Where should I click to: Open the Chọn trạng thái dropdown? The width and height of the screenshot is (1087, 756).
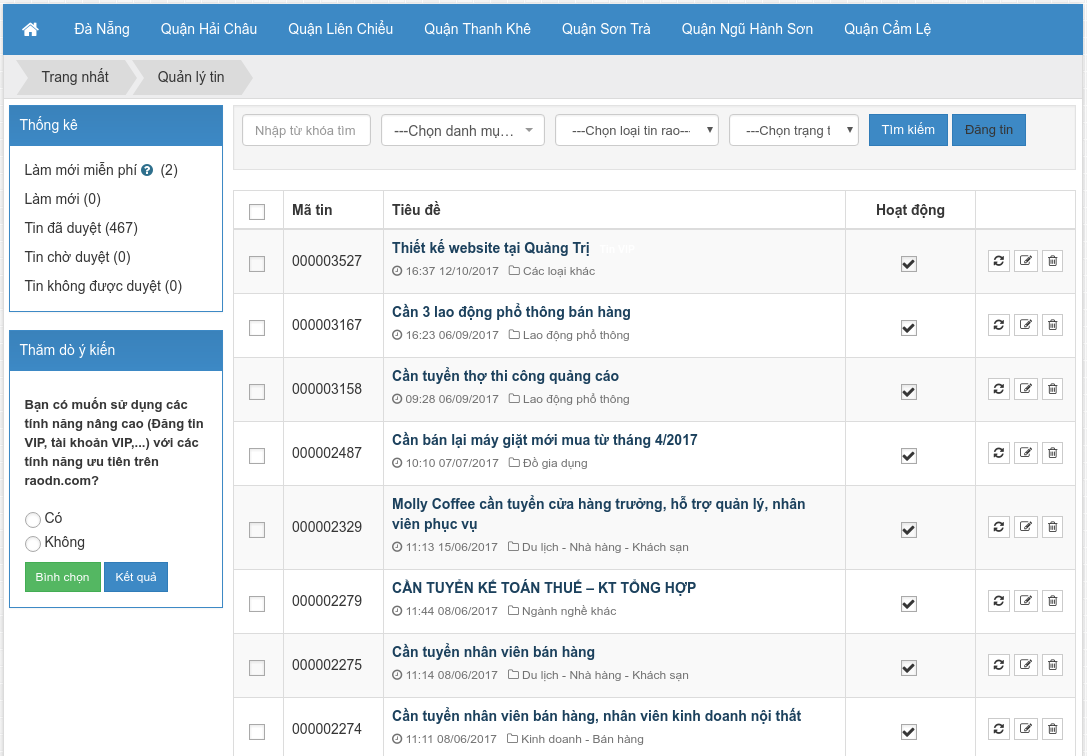point(794,130)
